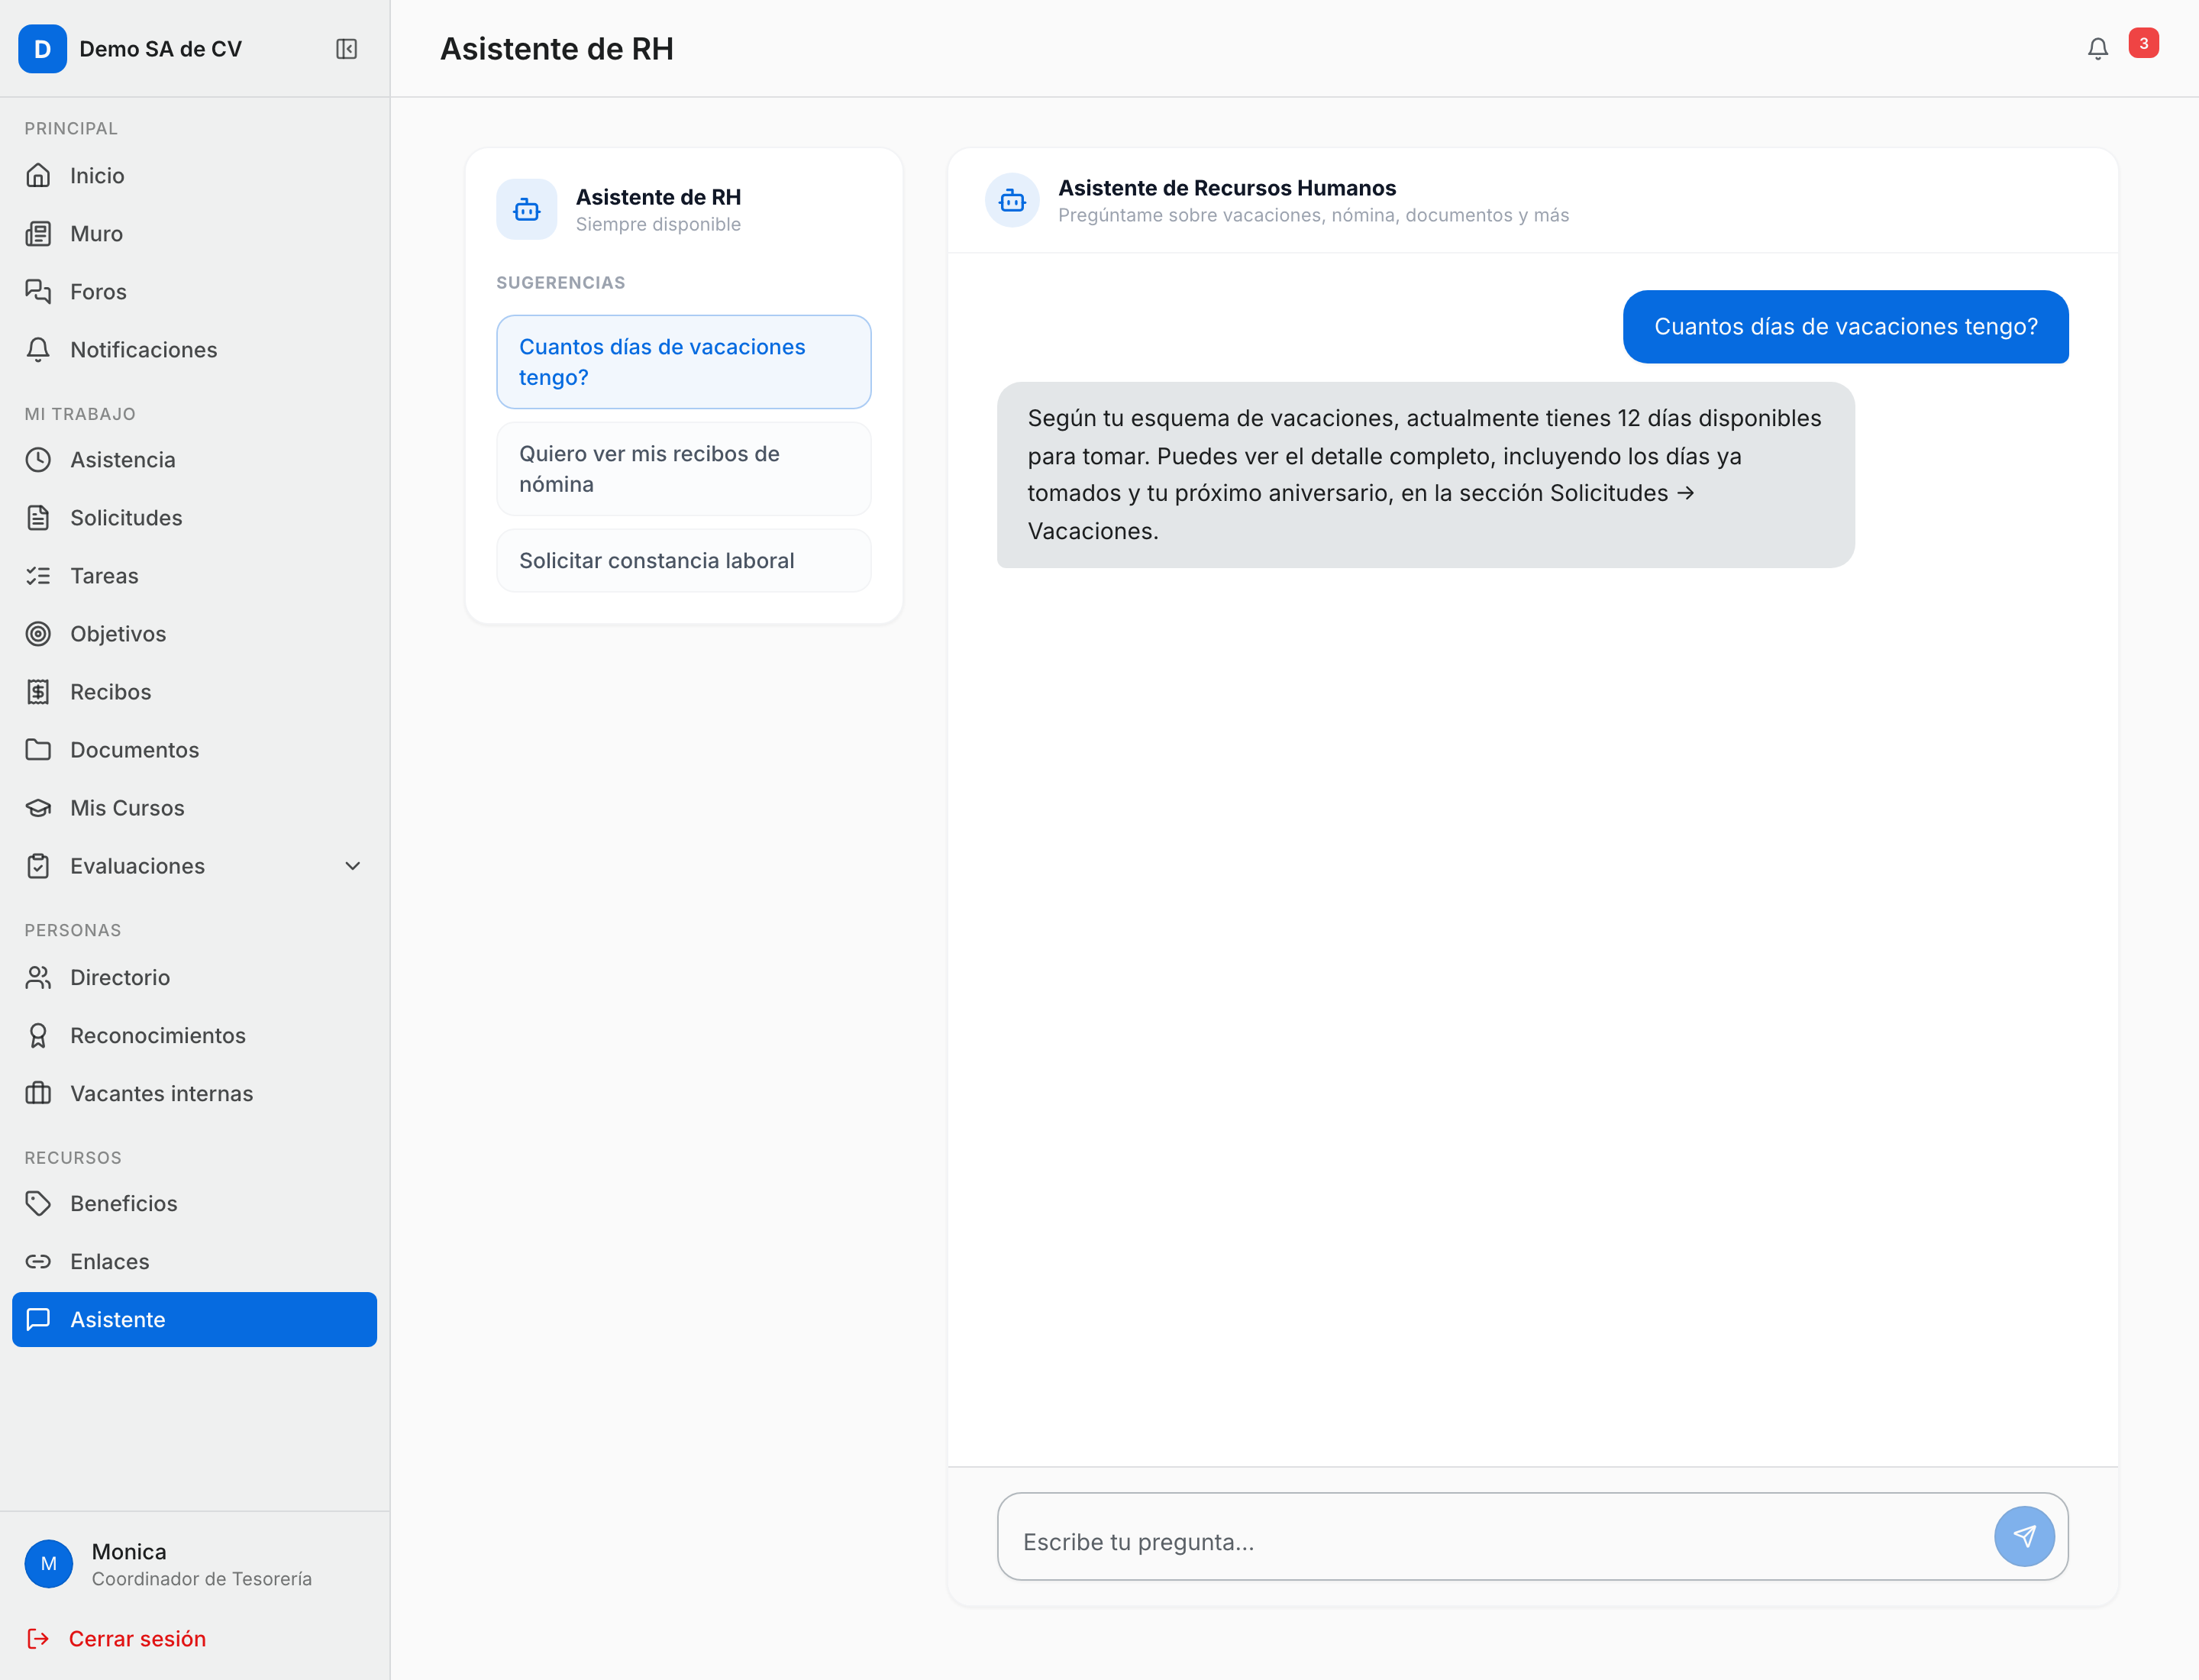The width and height of the screenshot is (2199, 1680).
Task: Click the Recibos receipt icon
Action: [38, 691]
